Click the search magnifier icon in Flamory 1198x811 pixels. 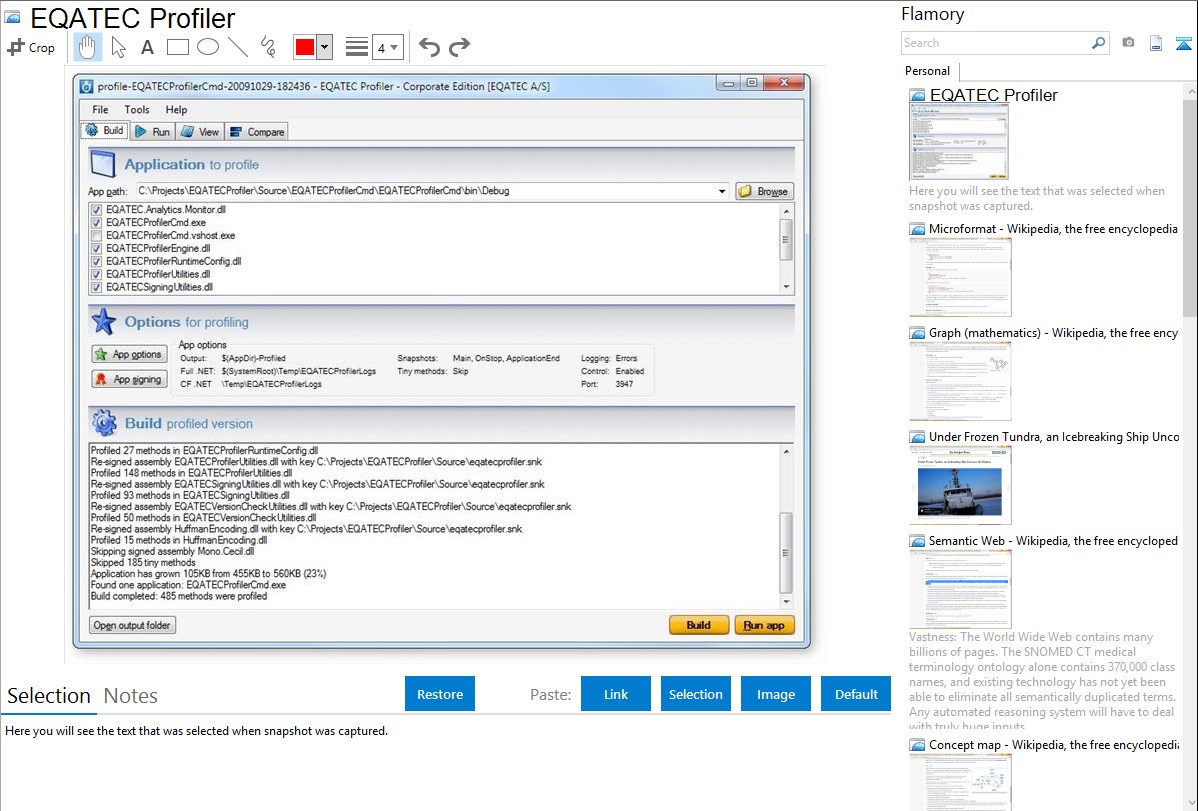coord(1099,43)
